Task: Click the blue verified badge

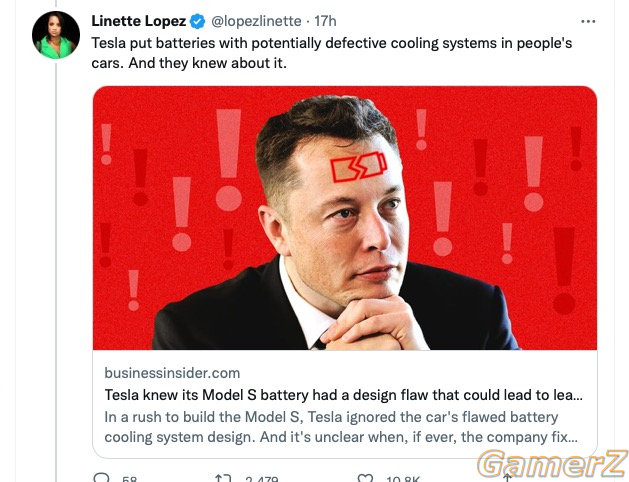Action: pos(197,21)
